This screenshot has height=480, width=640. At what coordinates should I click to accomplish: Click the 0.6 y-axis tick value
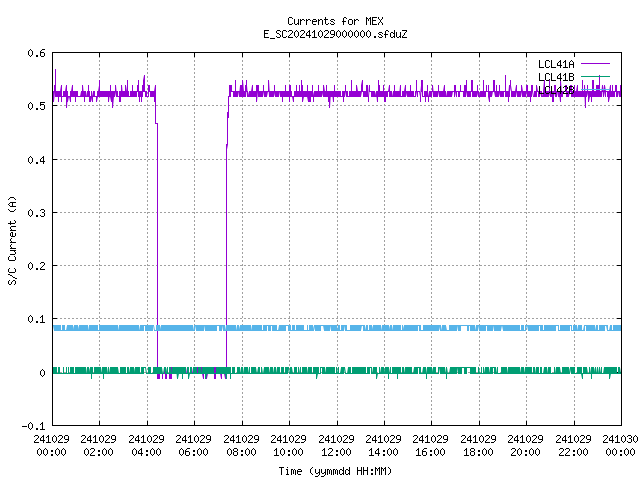(x=36, y=53)
